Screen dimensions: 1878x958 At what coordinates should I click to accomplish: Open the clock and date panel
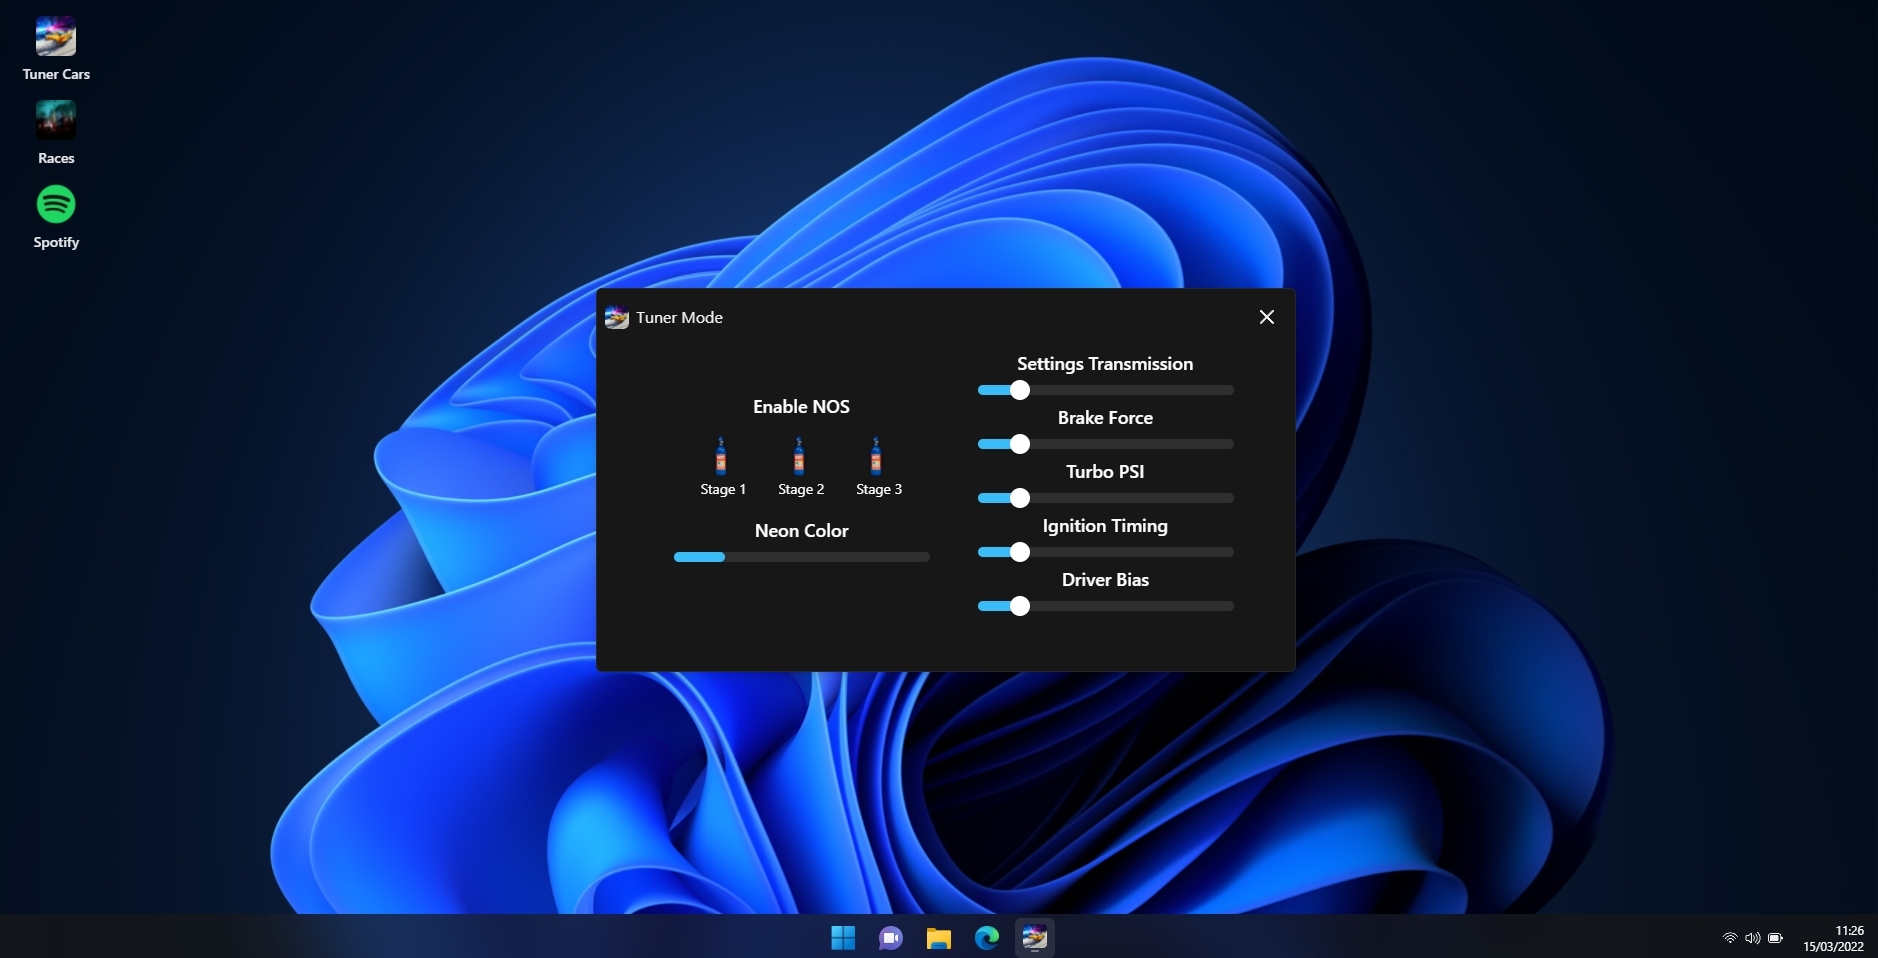coord(1834,938)
